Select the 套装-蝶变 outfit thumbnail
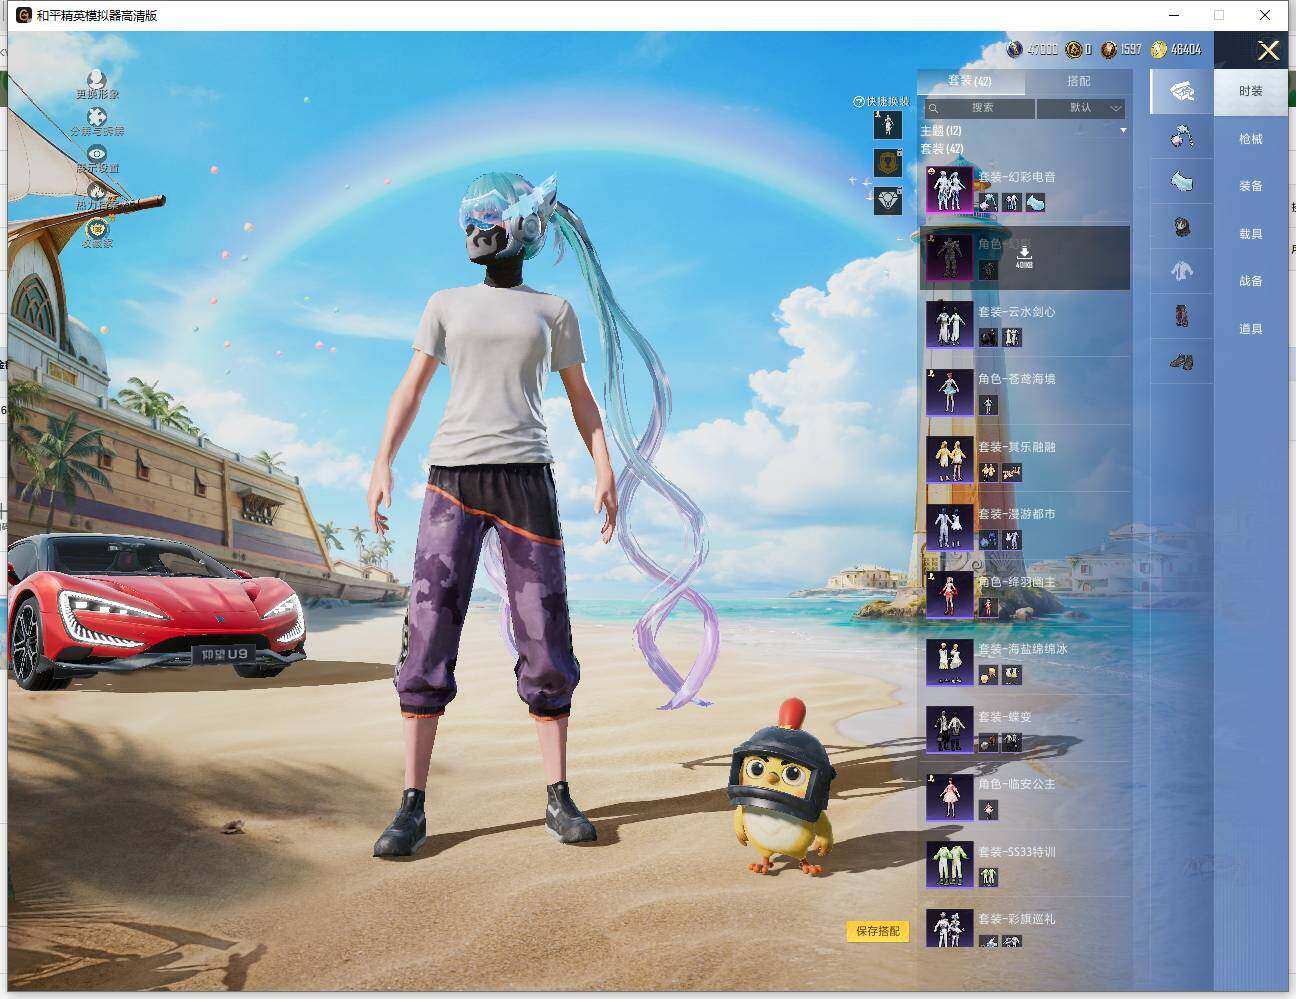 (x=949, y=730)
